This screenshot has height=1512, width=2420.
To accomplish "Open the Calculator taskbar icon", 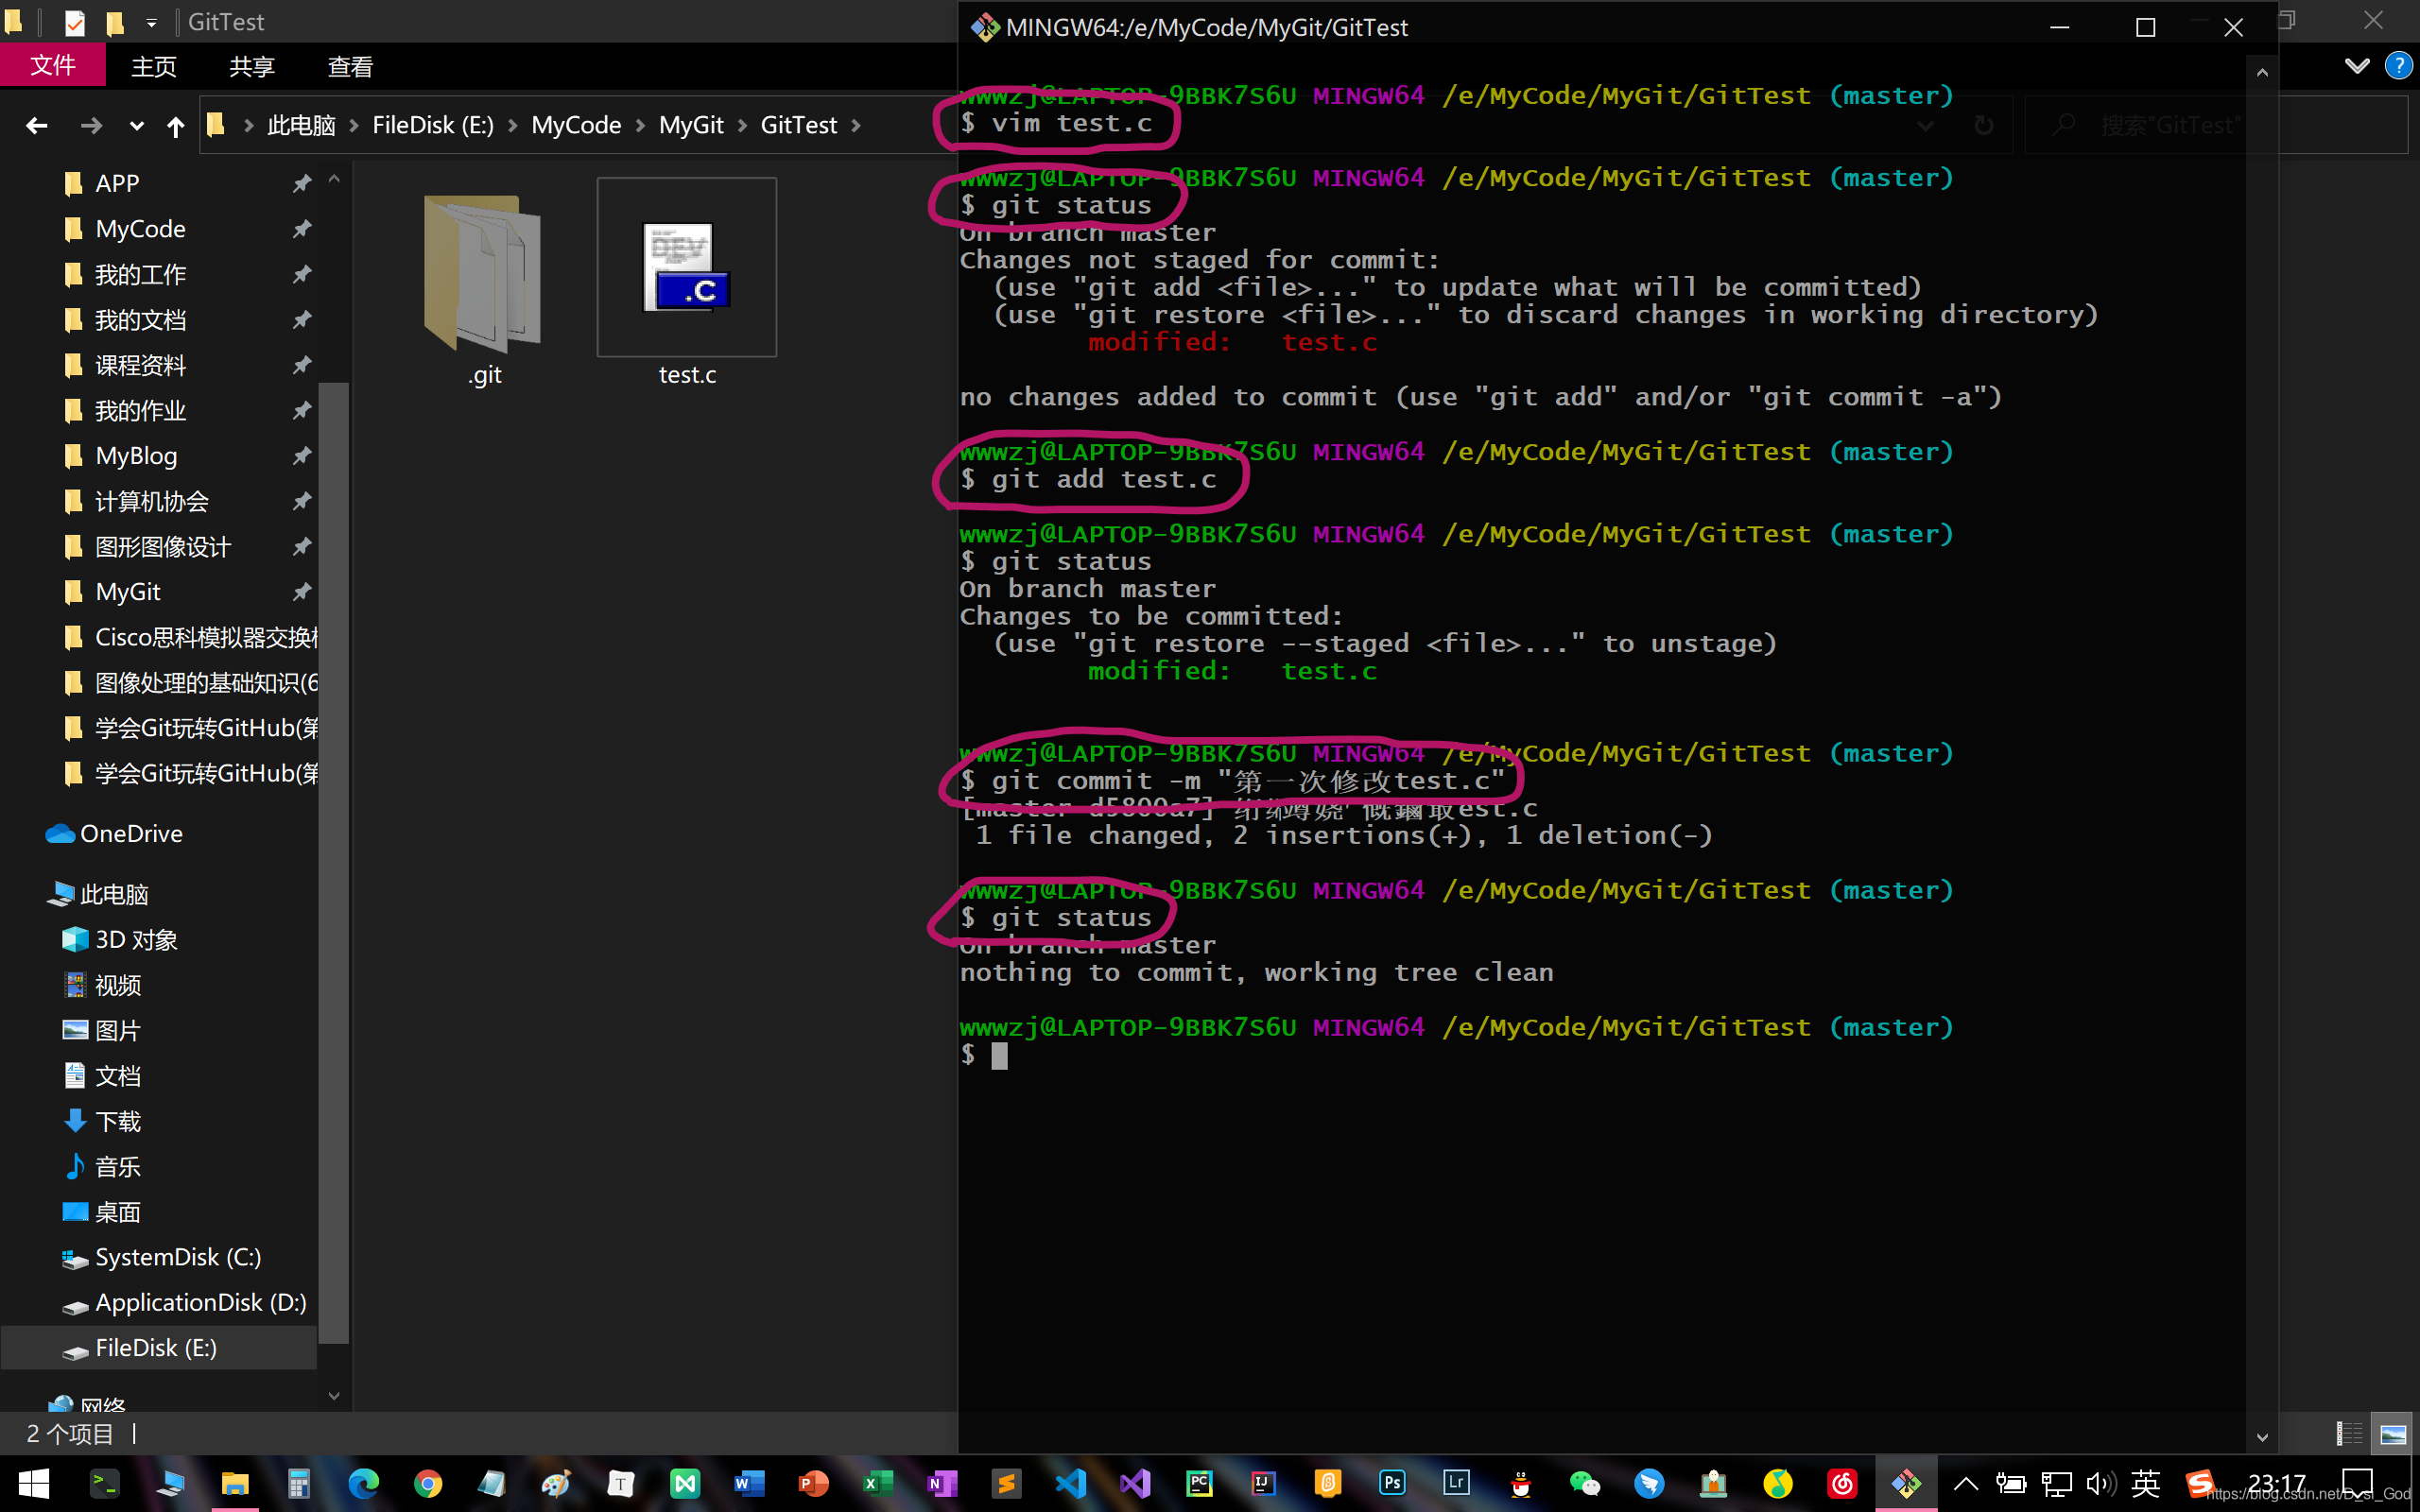I will tap(299, 1483).
